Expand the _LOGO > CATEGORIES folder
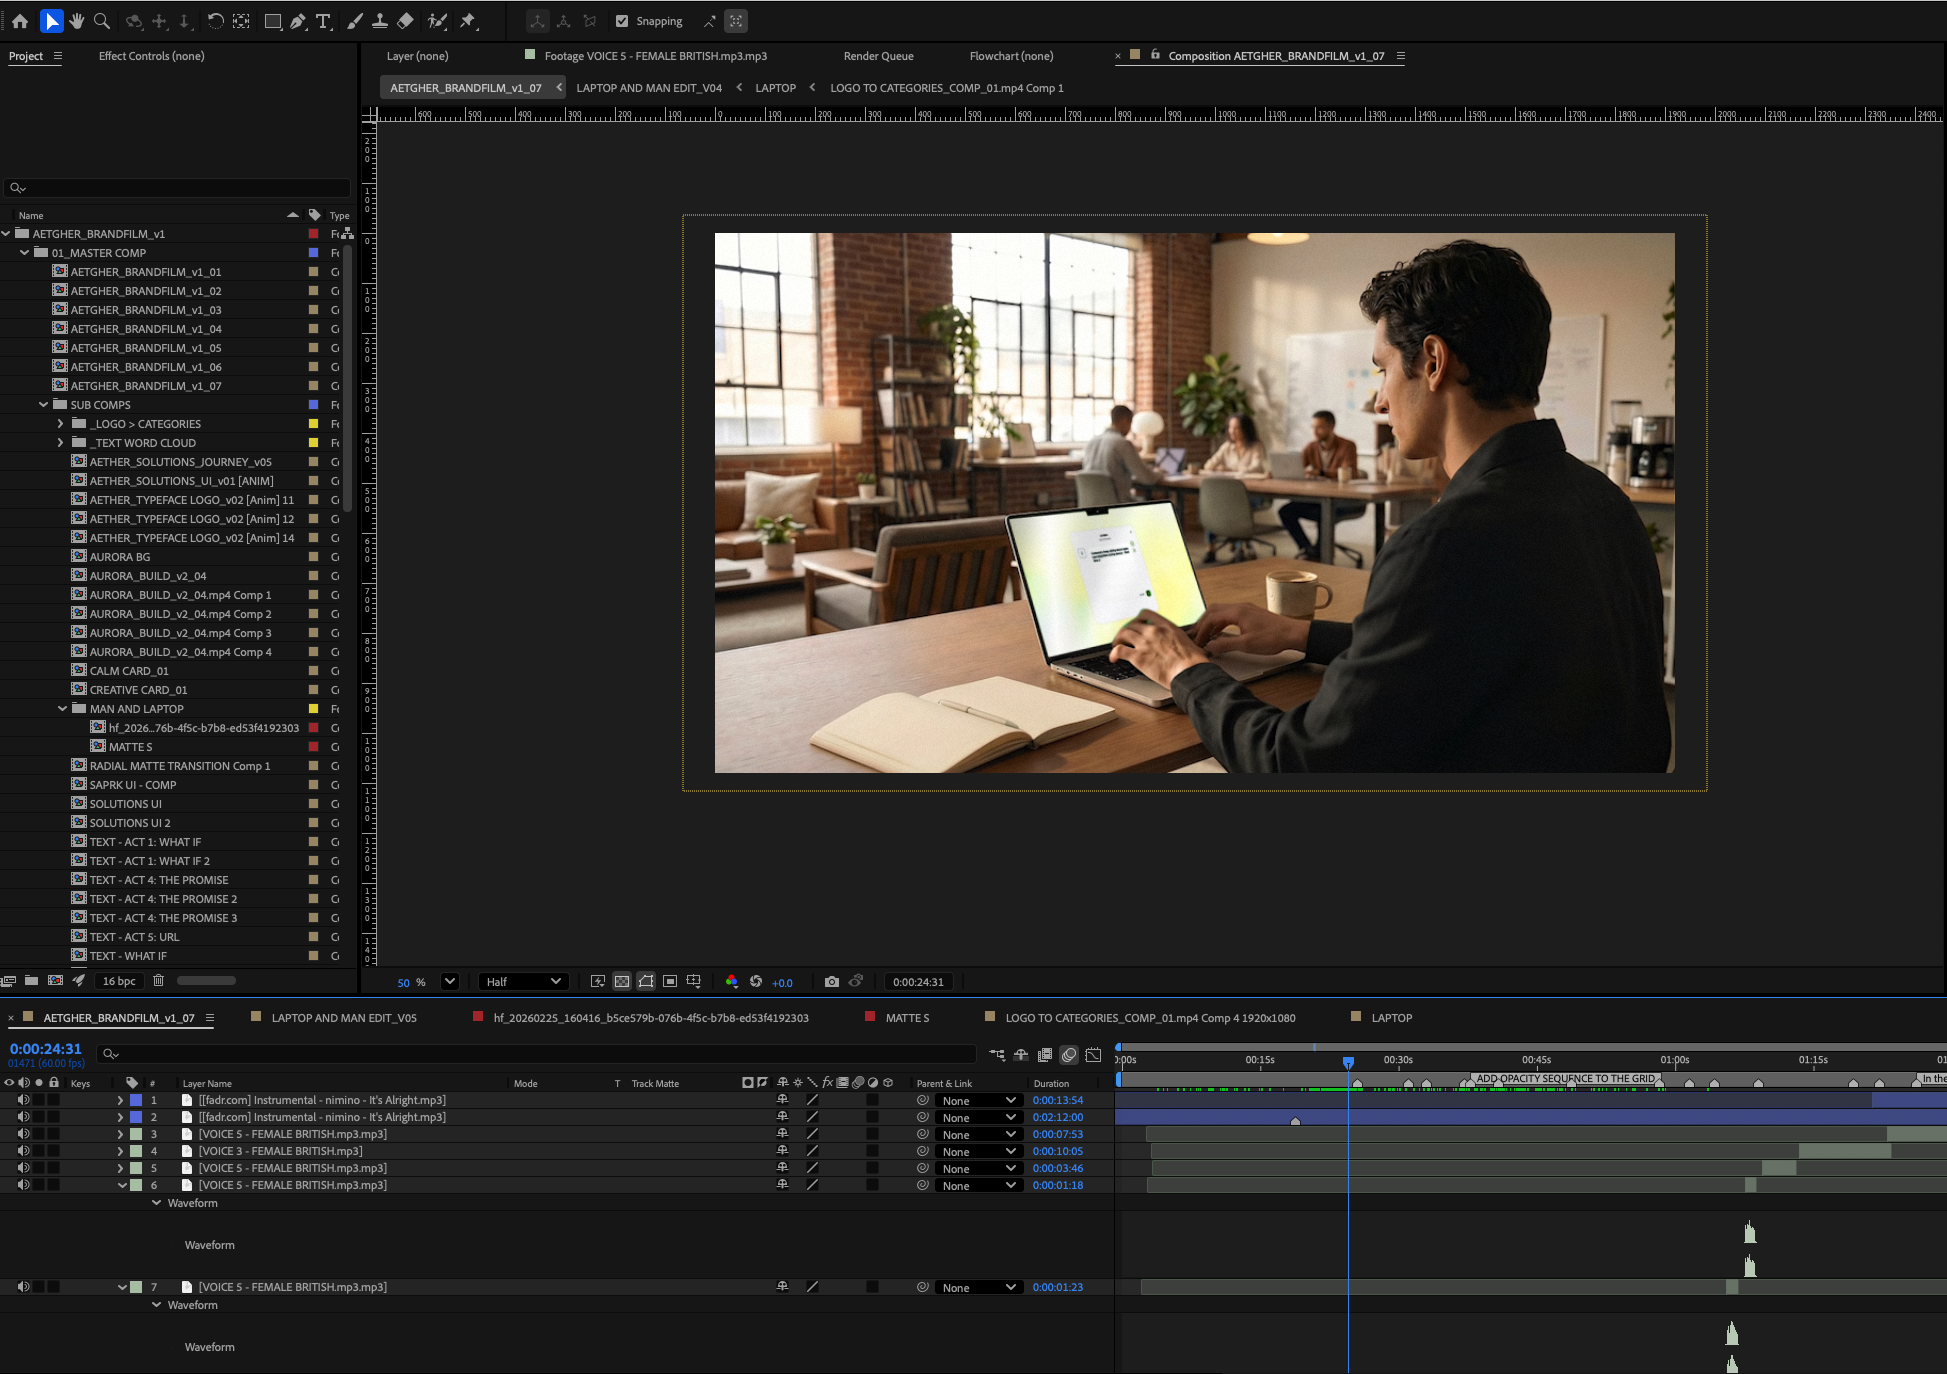This screenshot has height=1374, width=1947. coord(60,424)
